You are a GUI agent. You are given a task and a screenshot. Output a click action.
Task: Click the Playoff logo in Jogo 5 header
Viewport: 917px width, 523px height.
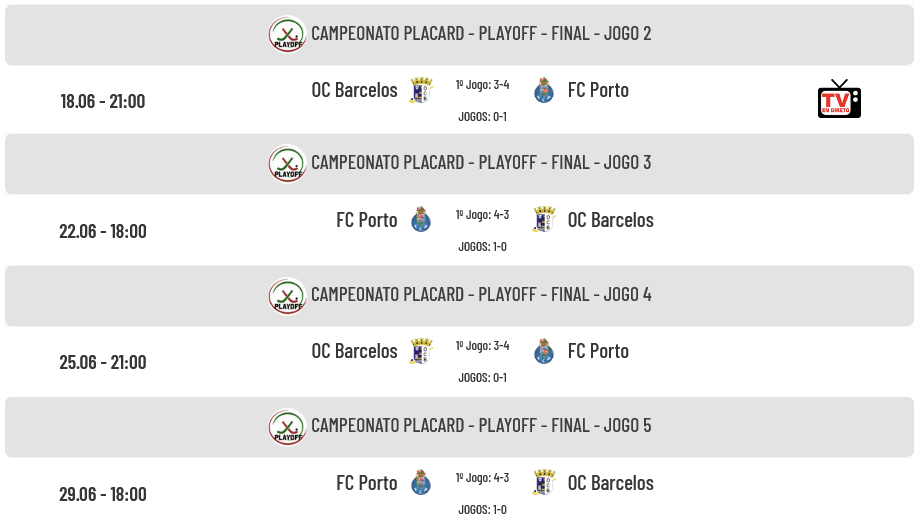pyautogui.click(x=287, y=426)
